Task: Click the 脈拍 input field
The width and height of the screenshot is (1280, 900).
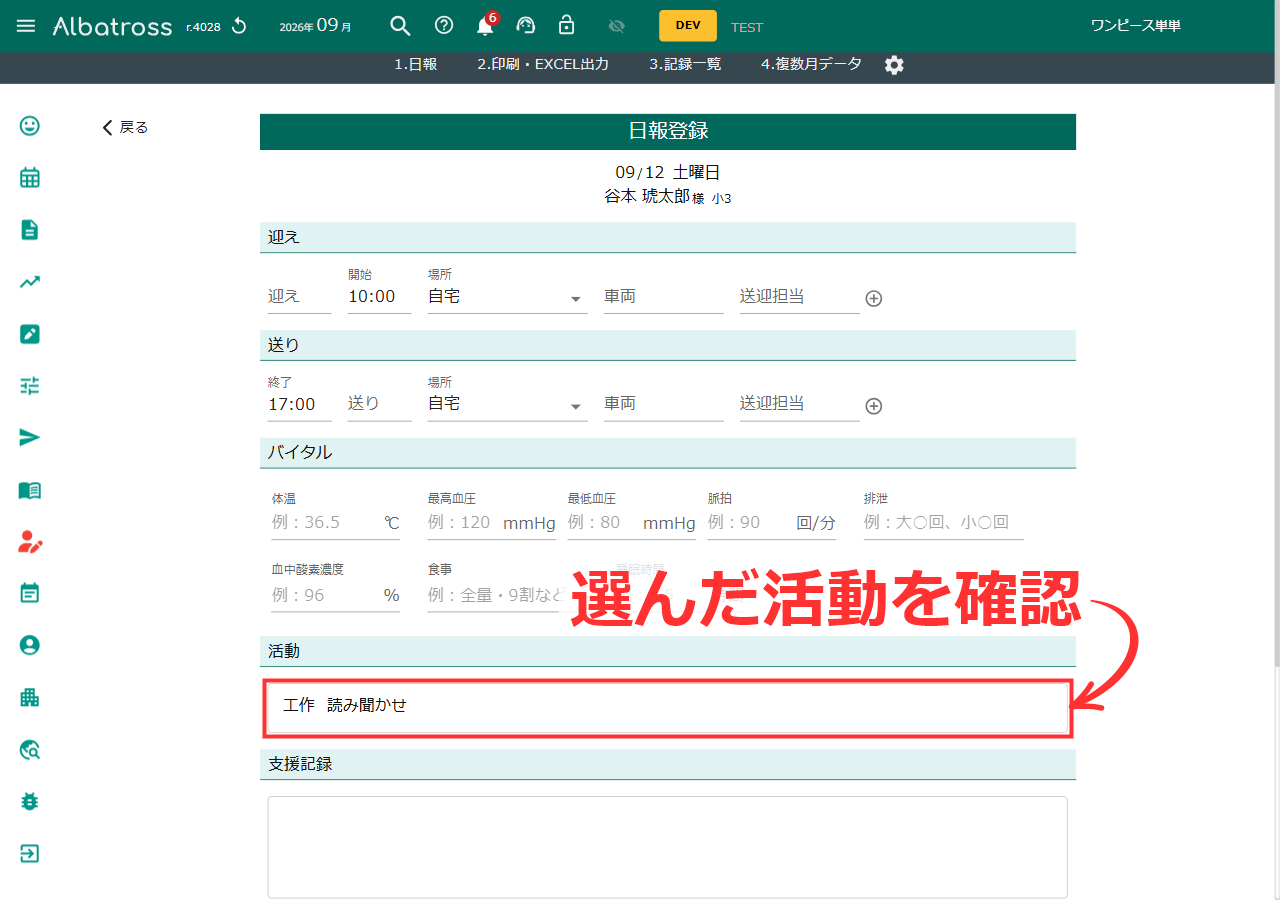Action: coord(772,522)
